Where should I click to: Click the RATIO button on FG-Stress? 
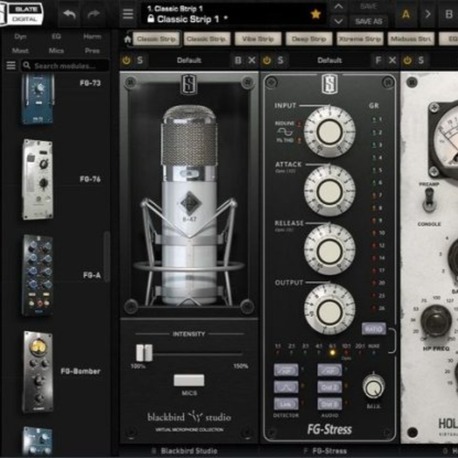coord(374,329)
